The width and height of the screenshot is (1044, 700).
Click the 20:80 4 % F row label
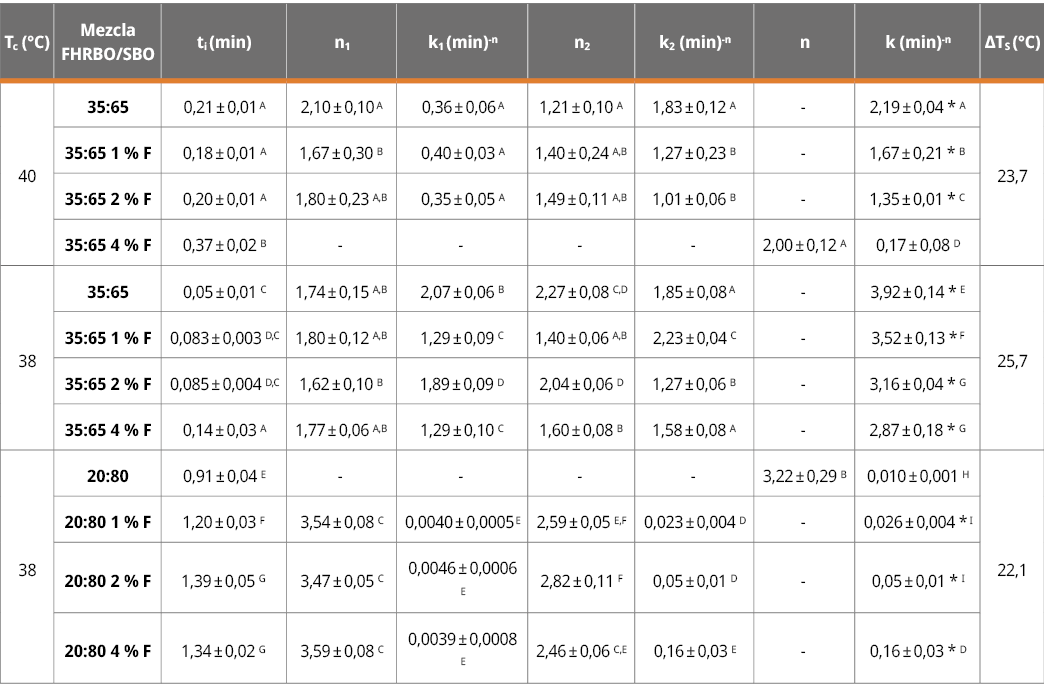tap(109, 650)
